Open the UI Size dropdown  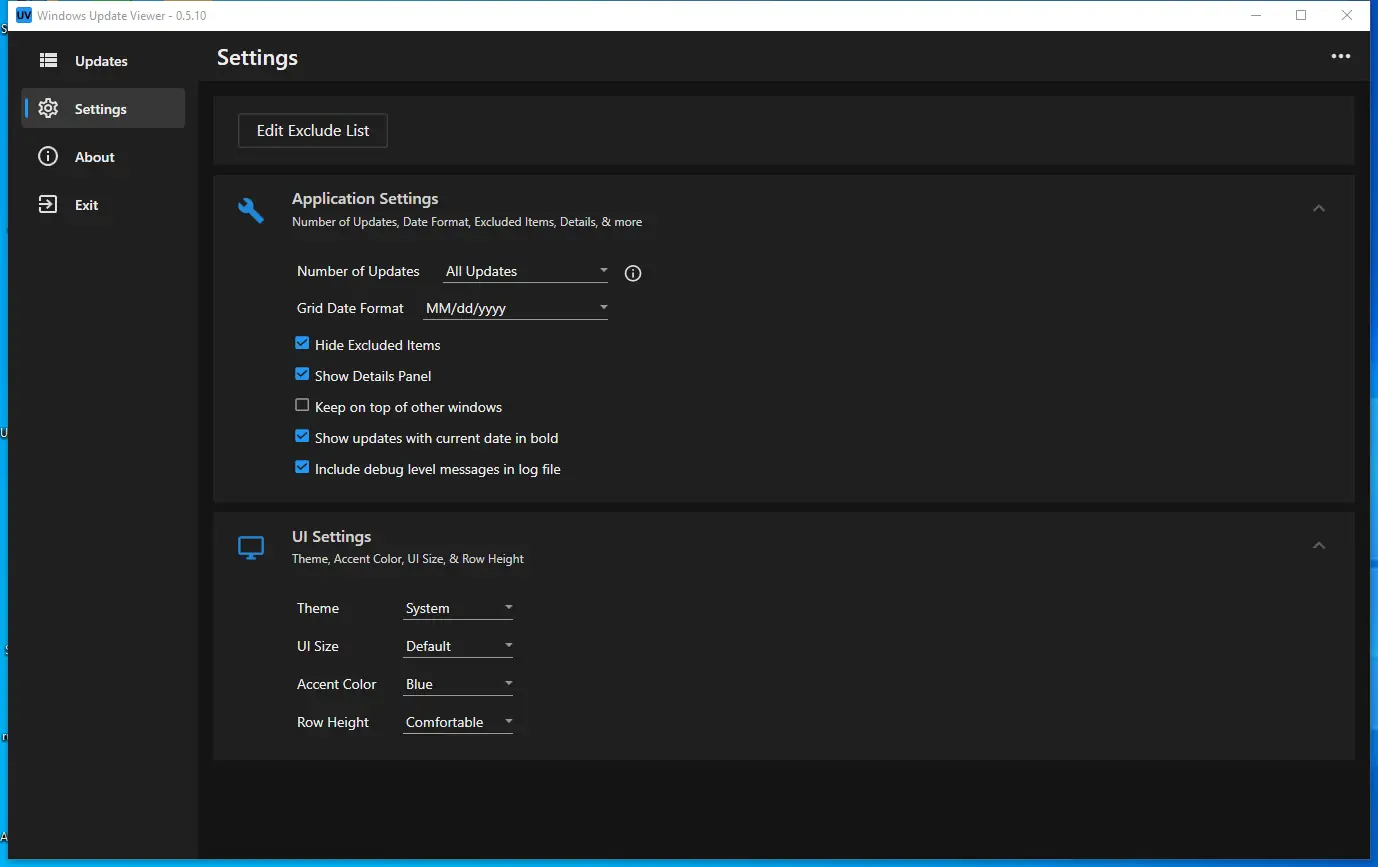tap(458, 647)
